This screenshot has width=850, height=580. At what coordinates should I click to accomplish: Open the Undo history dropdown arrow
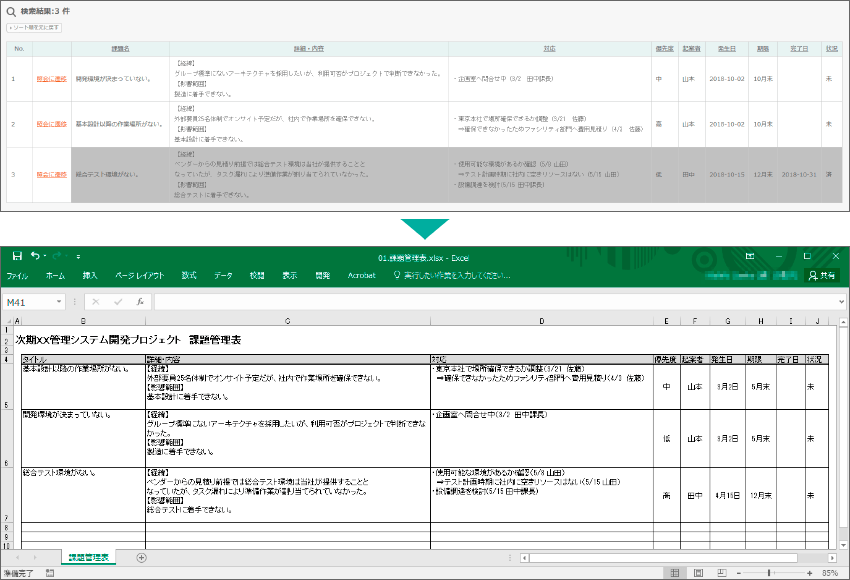(x=45, y=256)
